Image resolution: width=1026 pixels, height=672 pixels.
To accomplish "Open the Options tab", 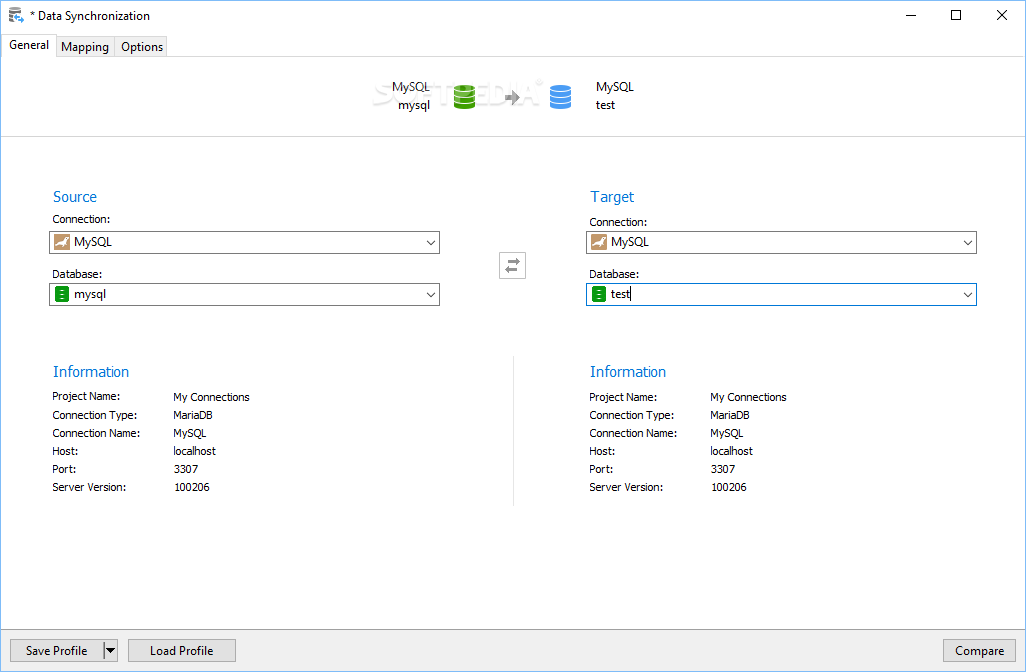I will [x=142, y=46].
